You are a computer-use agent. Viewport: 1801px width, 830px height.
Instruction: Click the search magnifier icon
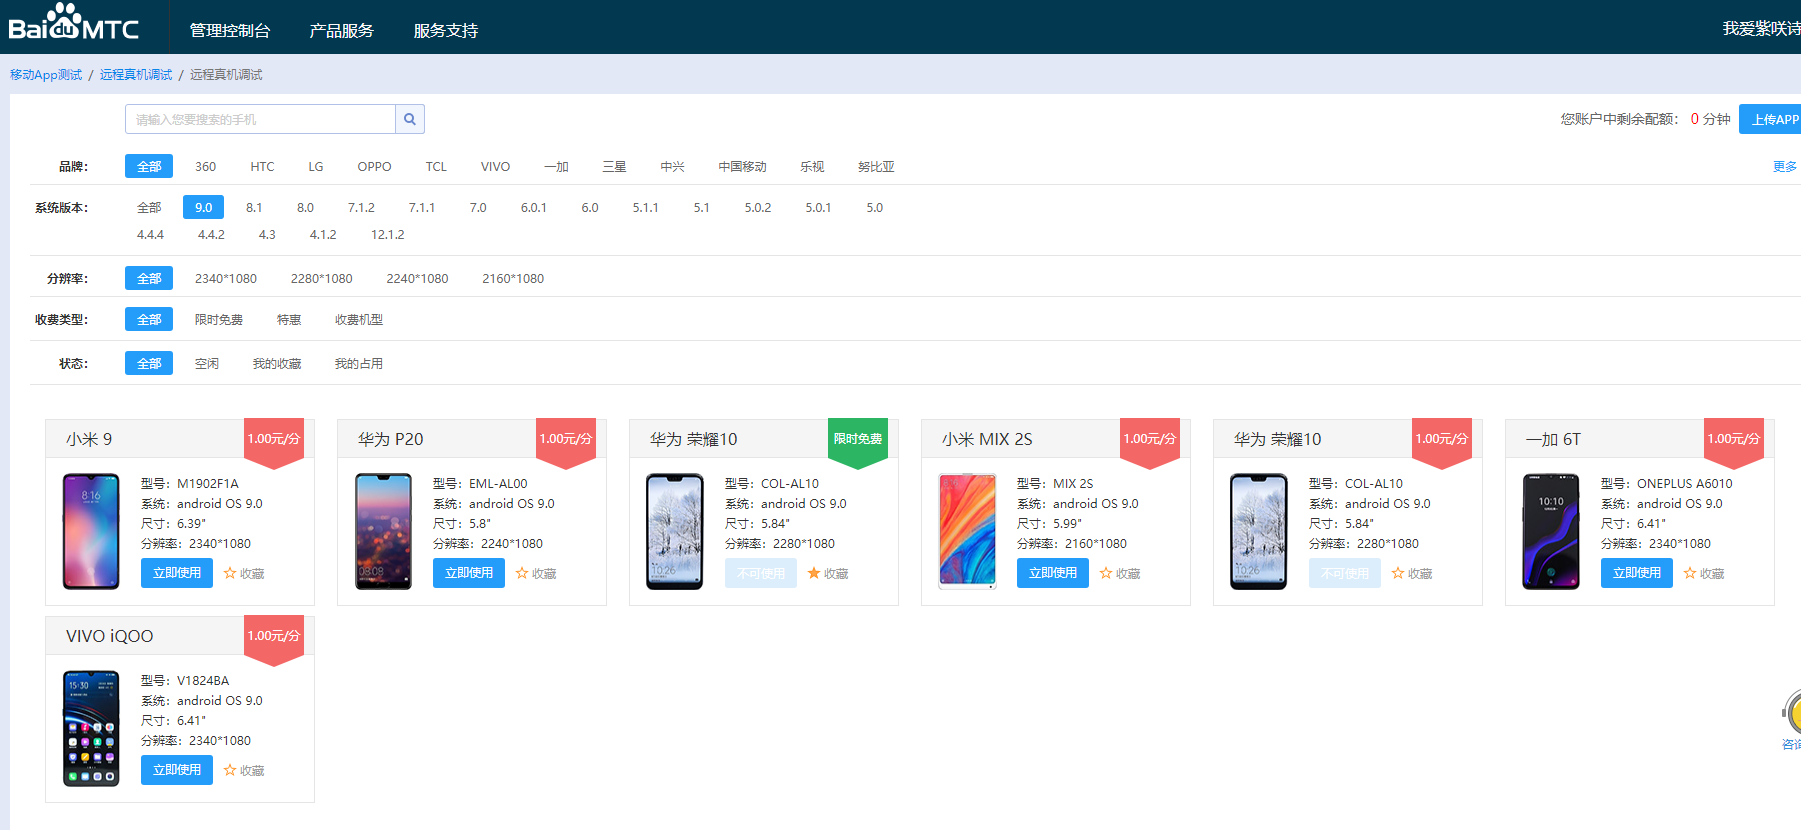(x=410, y=119)
